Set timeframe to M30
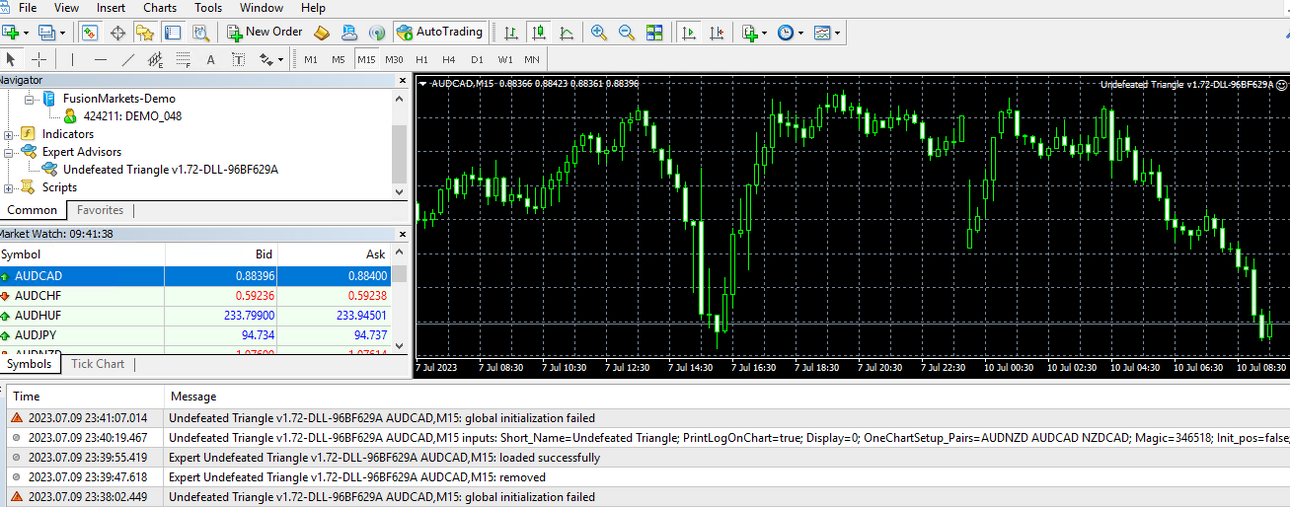 tap(394, 60)
